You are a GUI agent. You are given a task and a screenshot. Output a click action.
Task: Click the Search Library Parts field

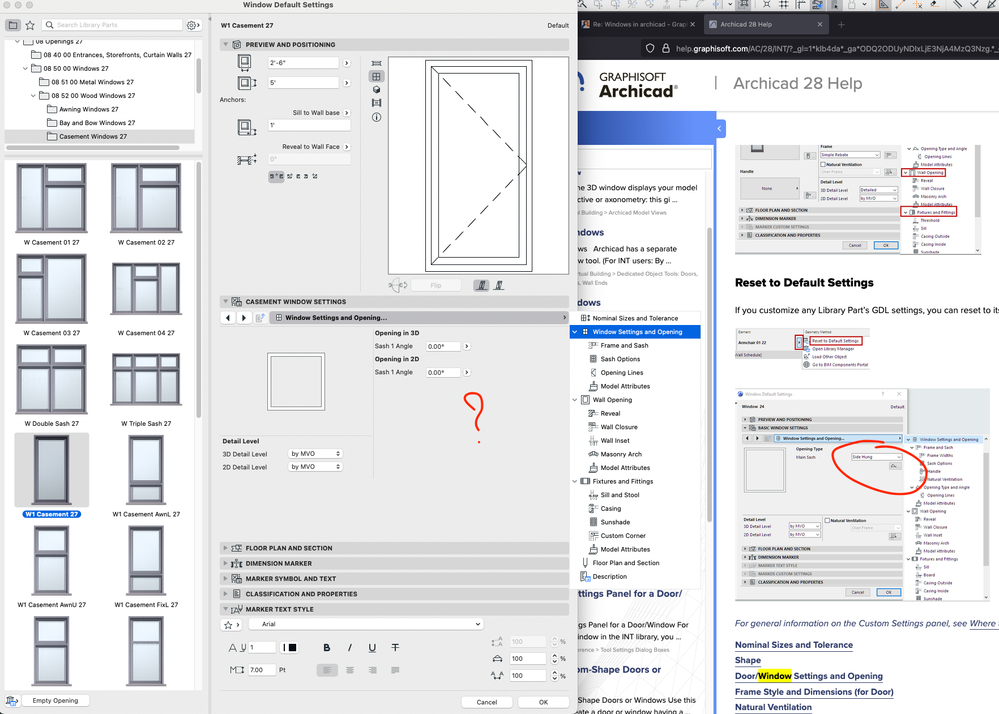(113, 25)
